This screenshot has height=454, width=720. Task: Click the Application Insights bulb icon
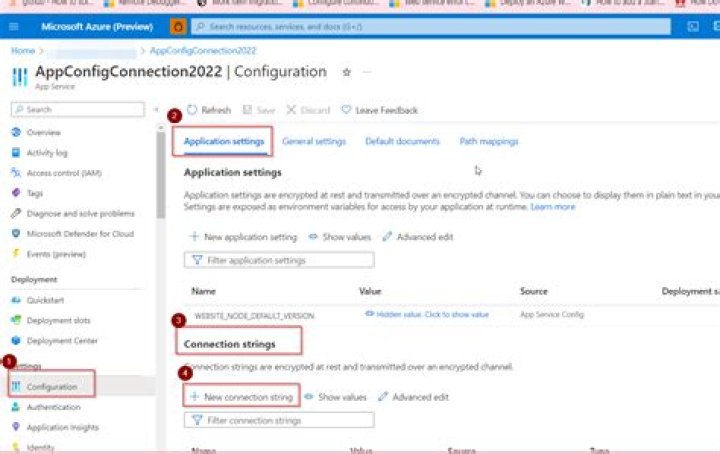(16, 427)
